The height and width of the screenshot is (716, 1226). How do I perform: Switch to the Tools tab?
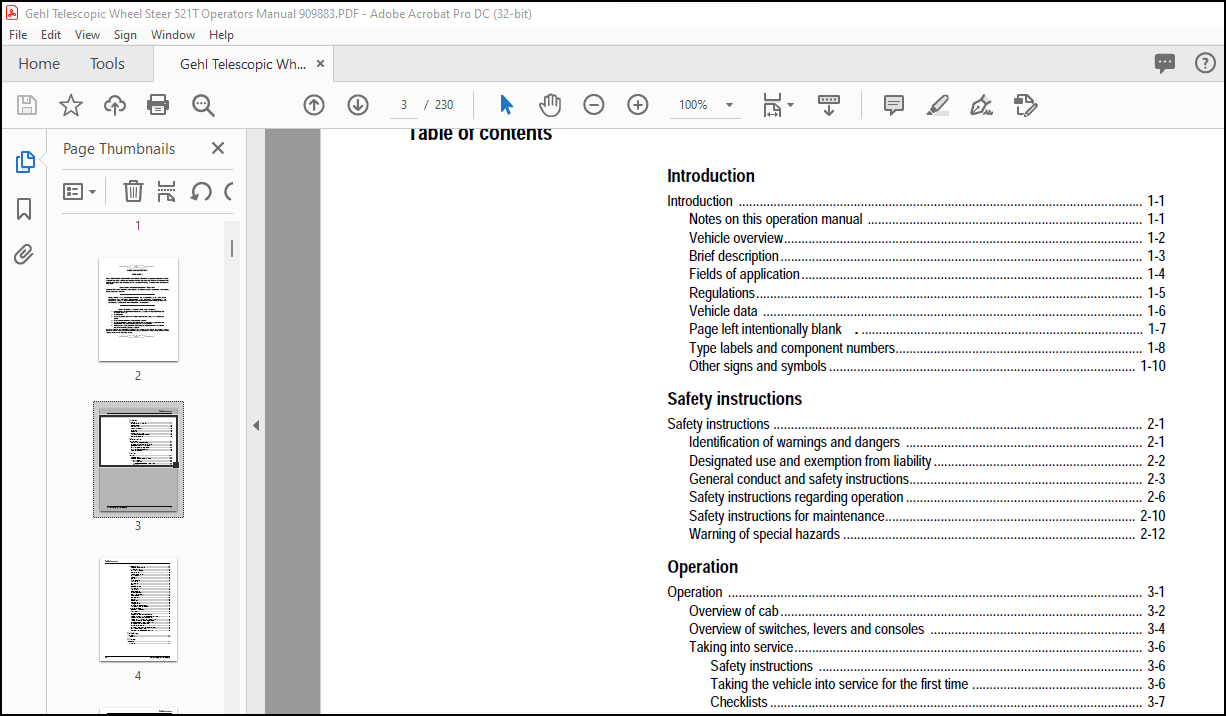pyautogui.click(x=107, y=64)
